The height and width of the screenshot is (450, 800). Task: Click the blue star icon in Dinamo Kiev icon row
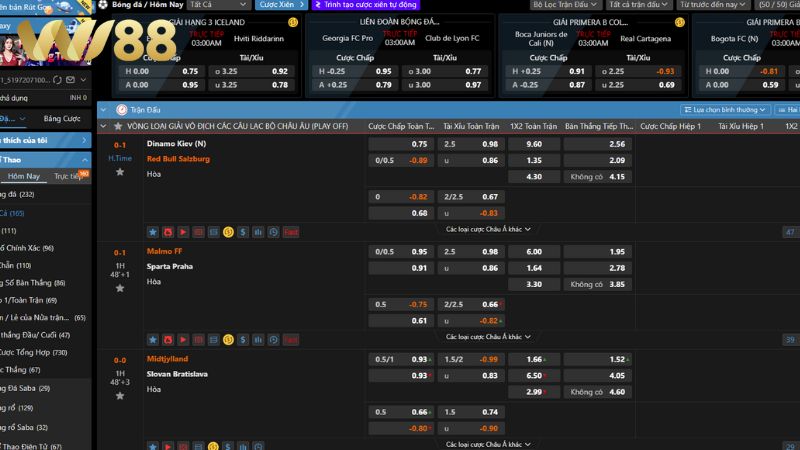(153, 232)
